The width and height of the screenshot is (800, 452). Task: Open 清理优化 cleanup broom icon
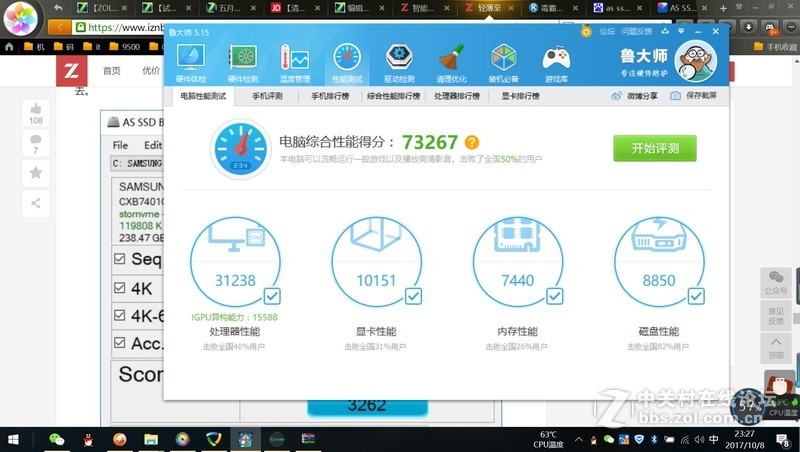[452, 63]
